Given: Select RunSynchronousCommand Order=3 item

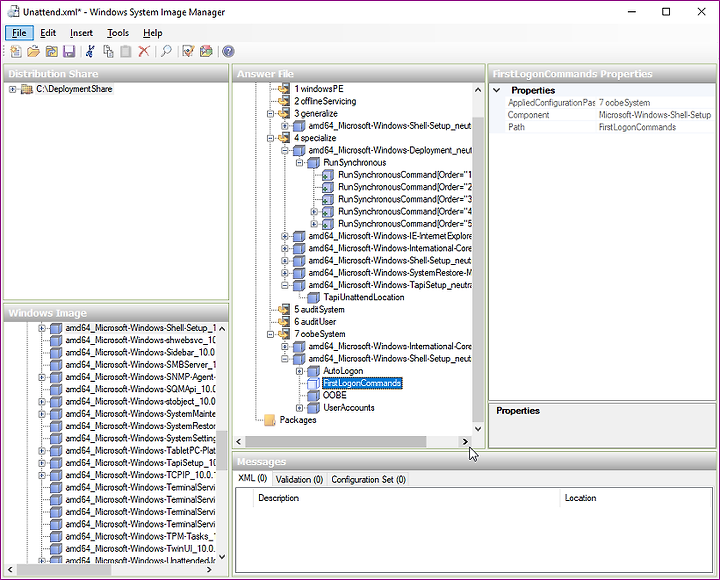Looking at the screenshot, I should coord(405,199).
